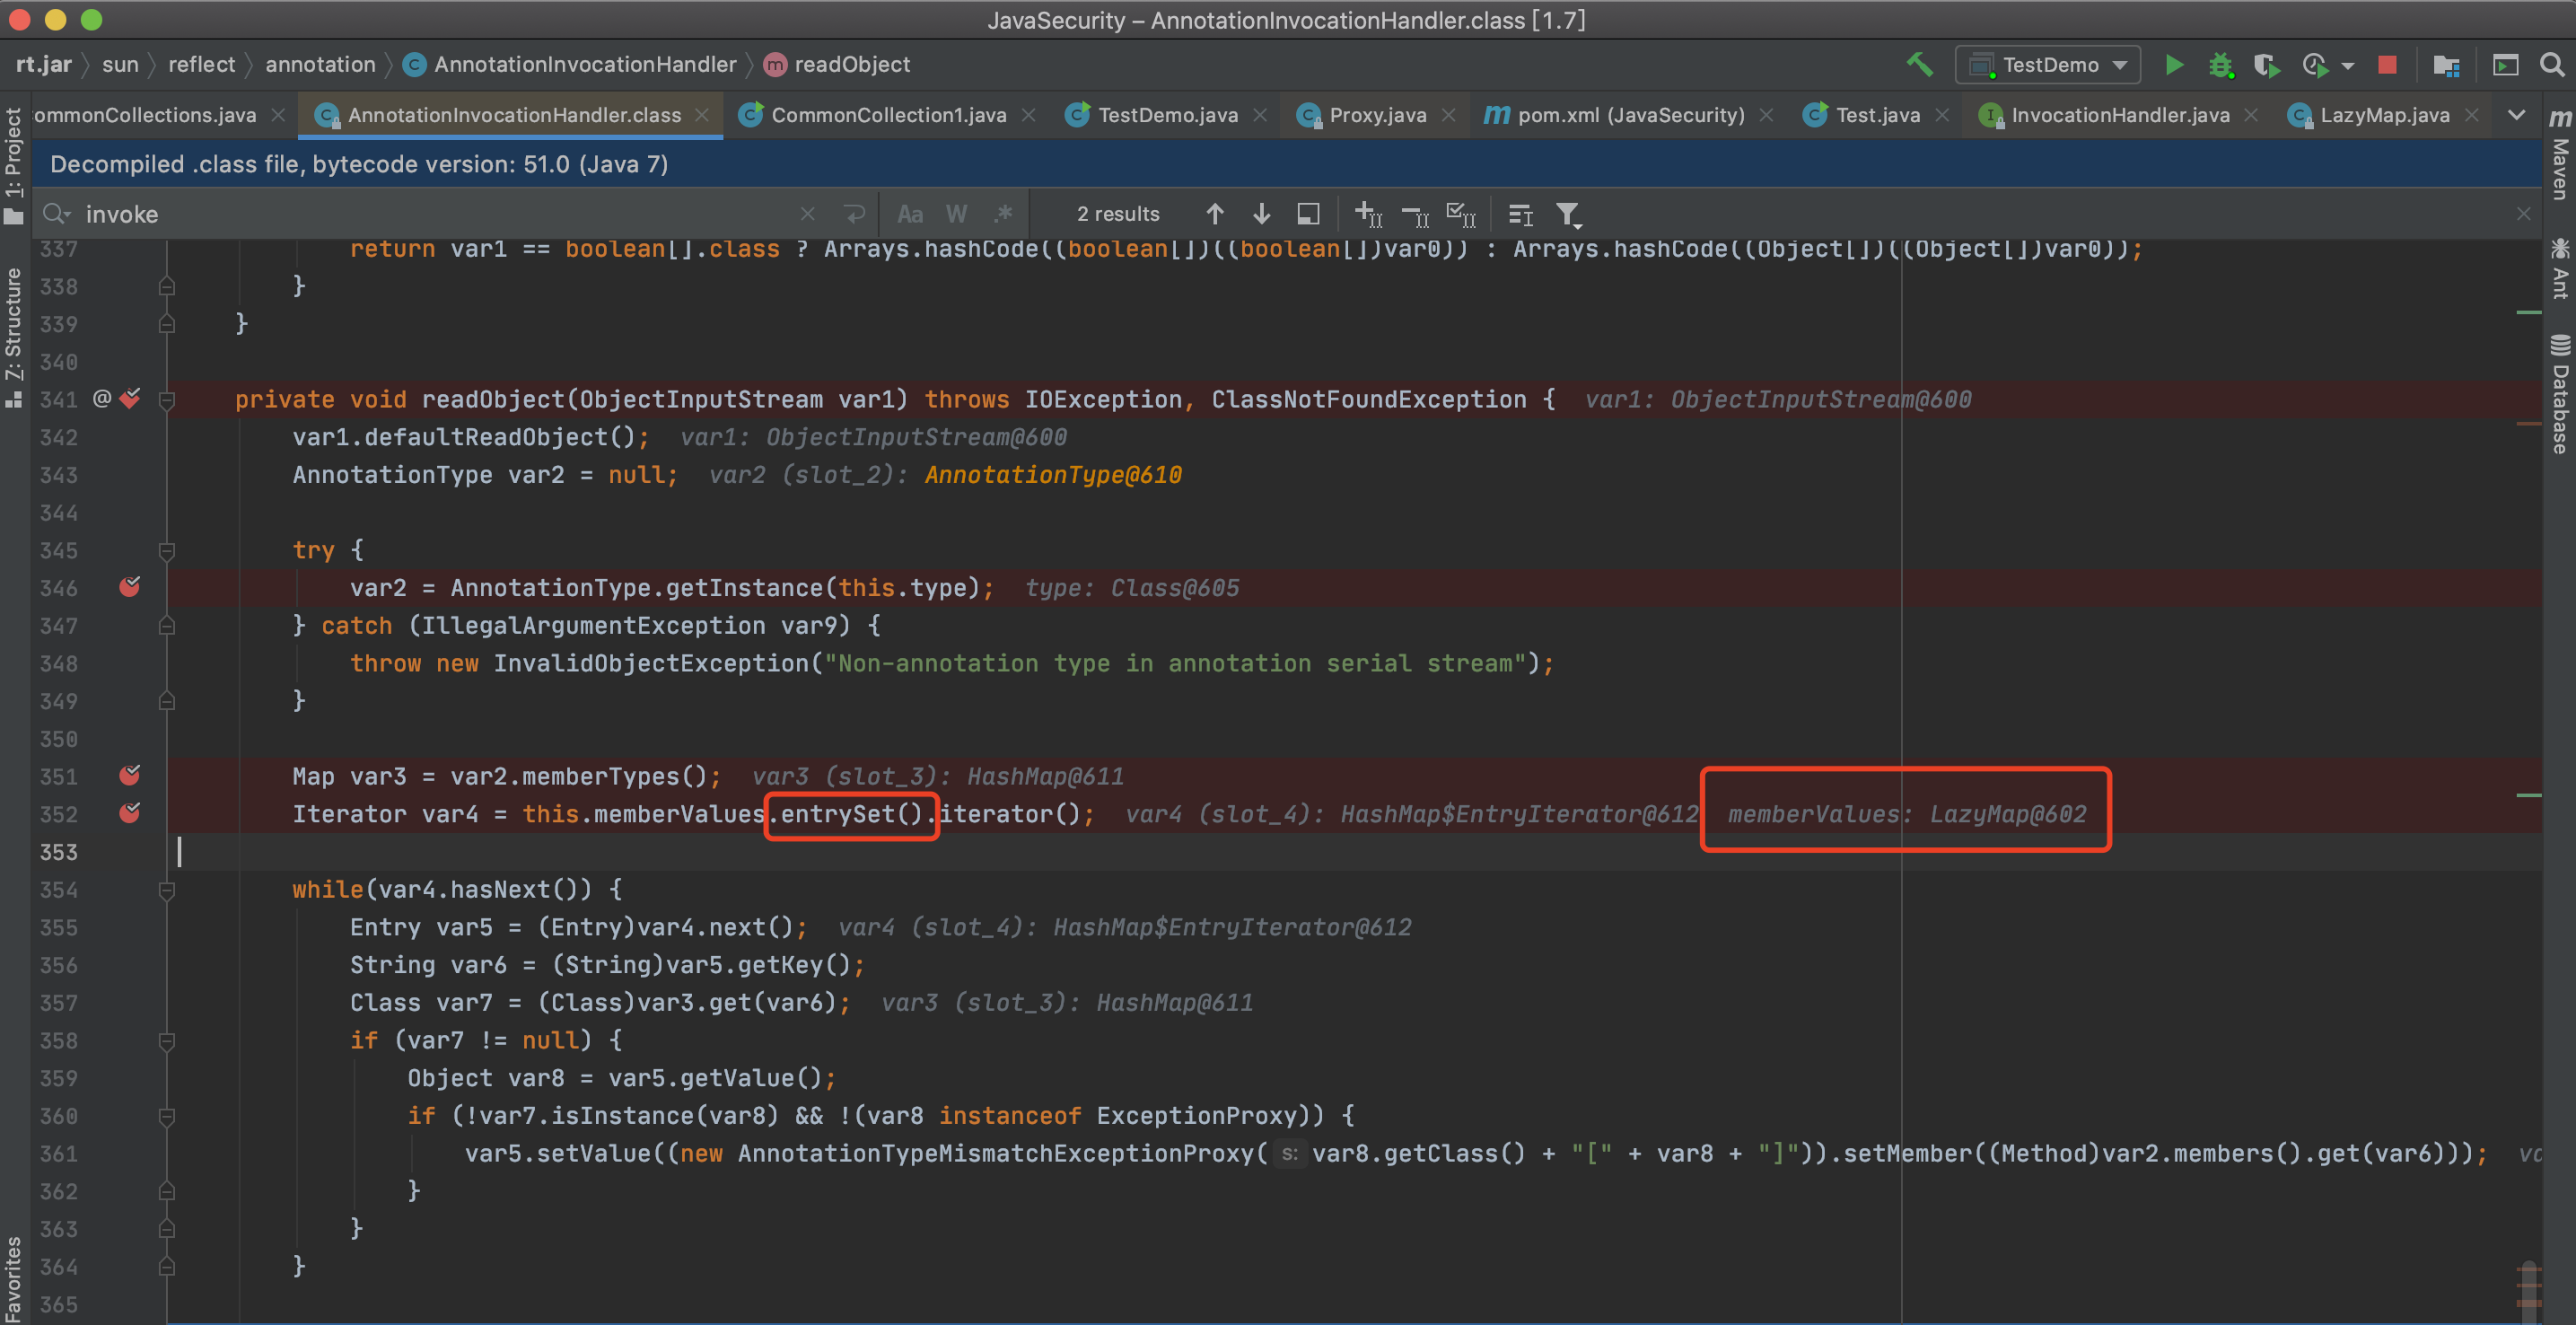Switch to the LazyMap.java tab
Image resolution: width=2576 pixels, height=1325 pixels.
click(x=2384, y=115)
